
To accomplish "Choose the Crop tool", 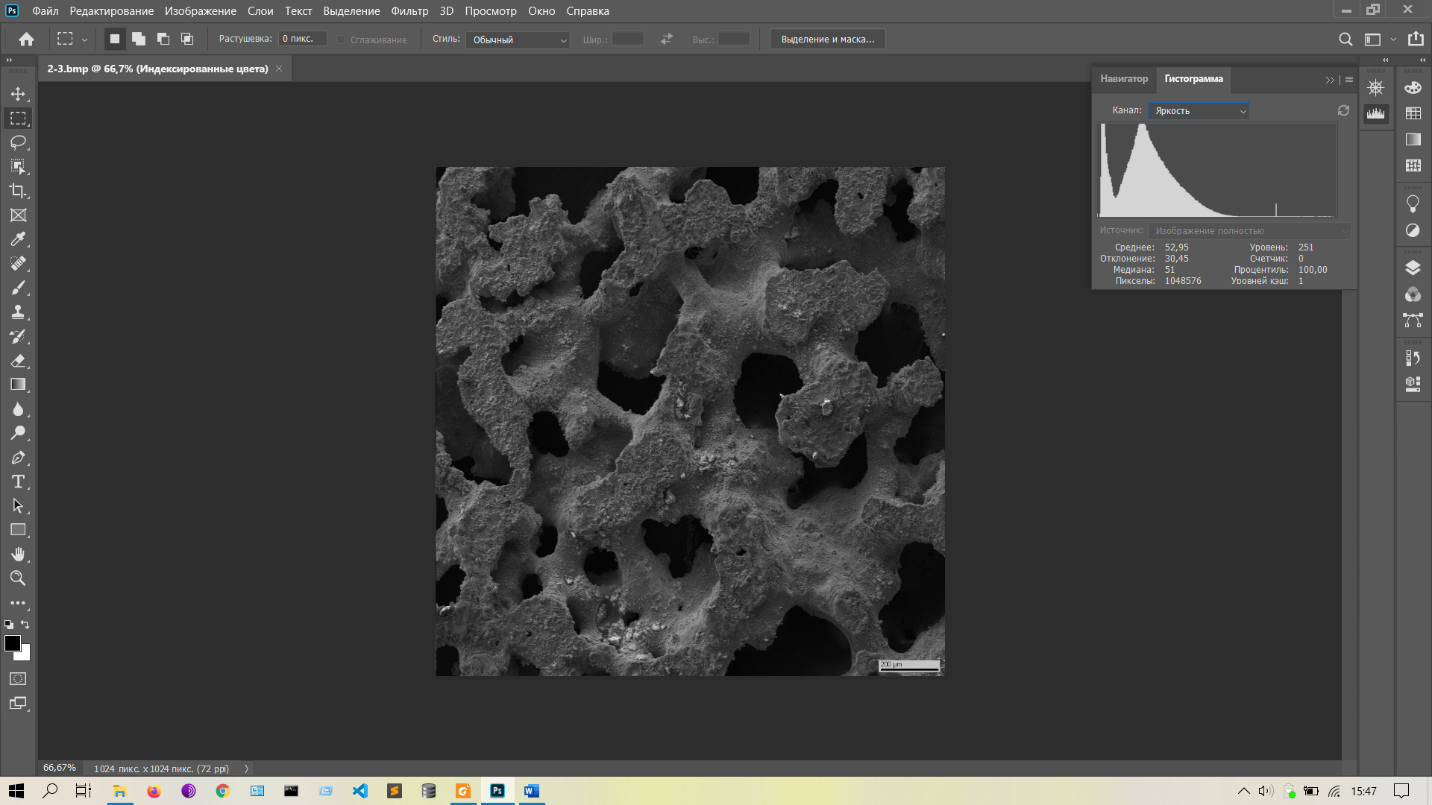I will (18, 191).
